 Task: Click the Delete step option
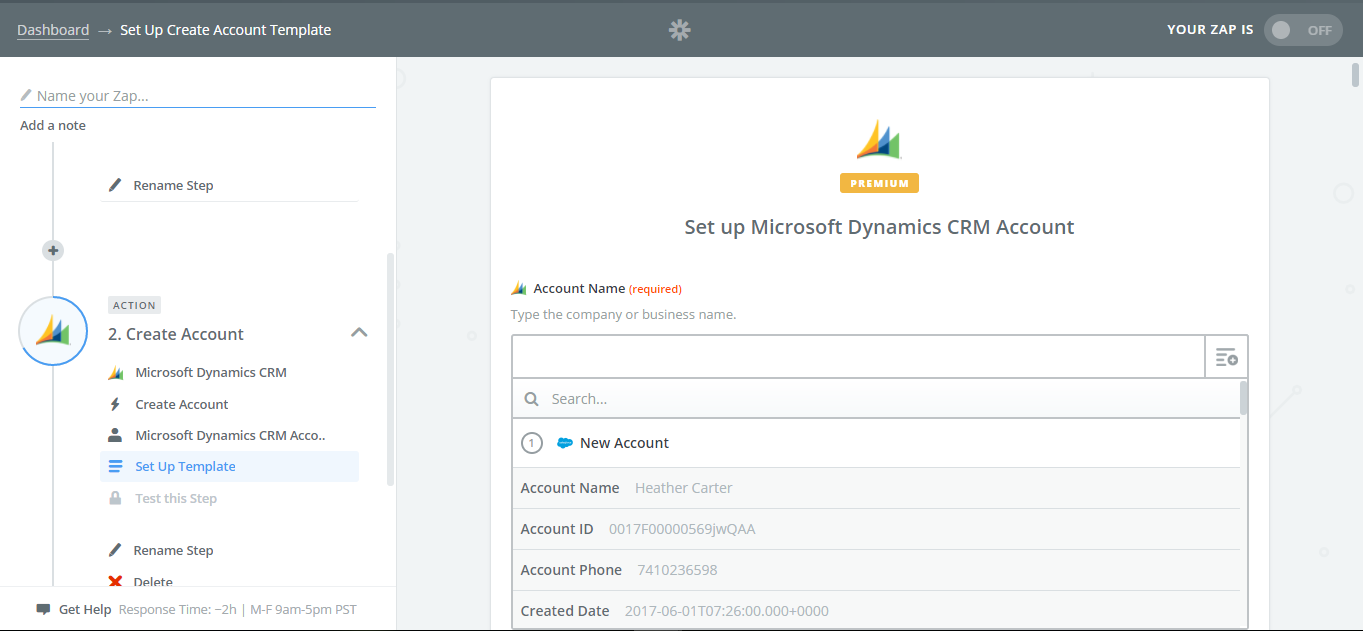click(153, 582)
